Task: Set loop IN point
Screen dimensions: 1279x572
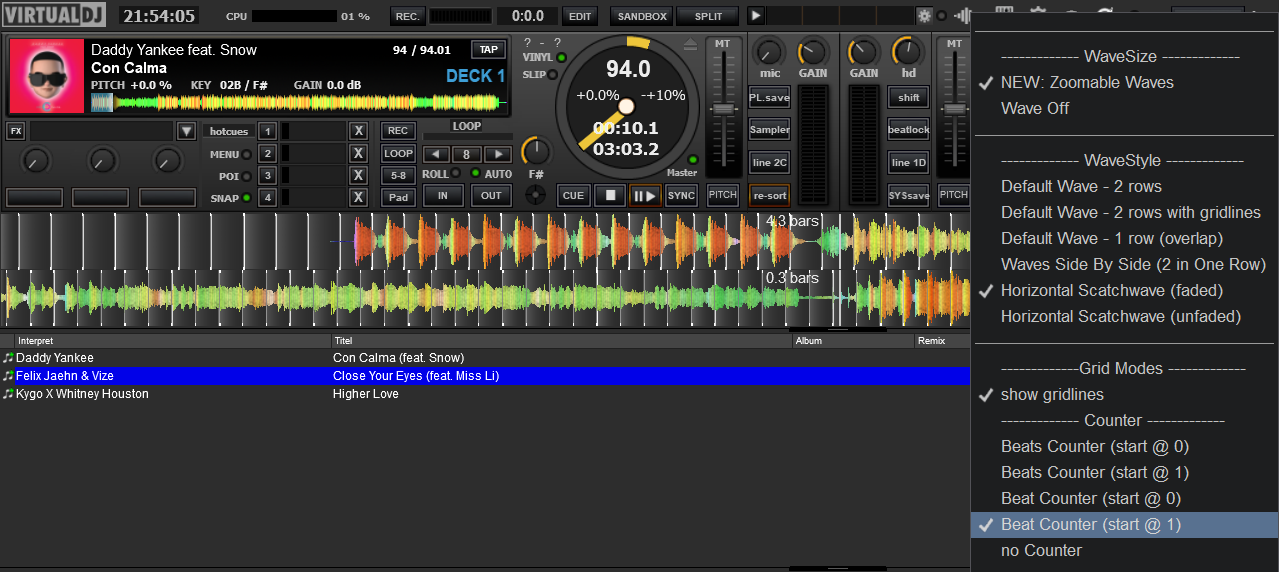Action: (443, 196)
